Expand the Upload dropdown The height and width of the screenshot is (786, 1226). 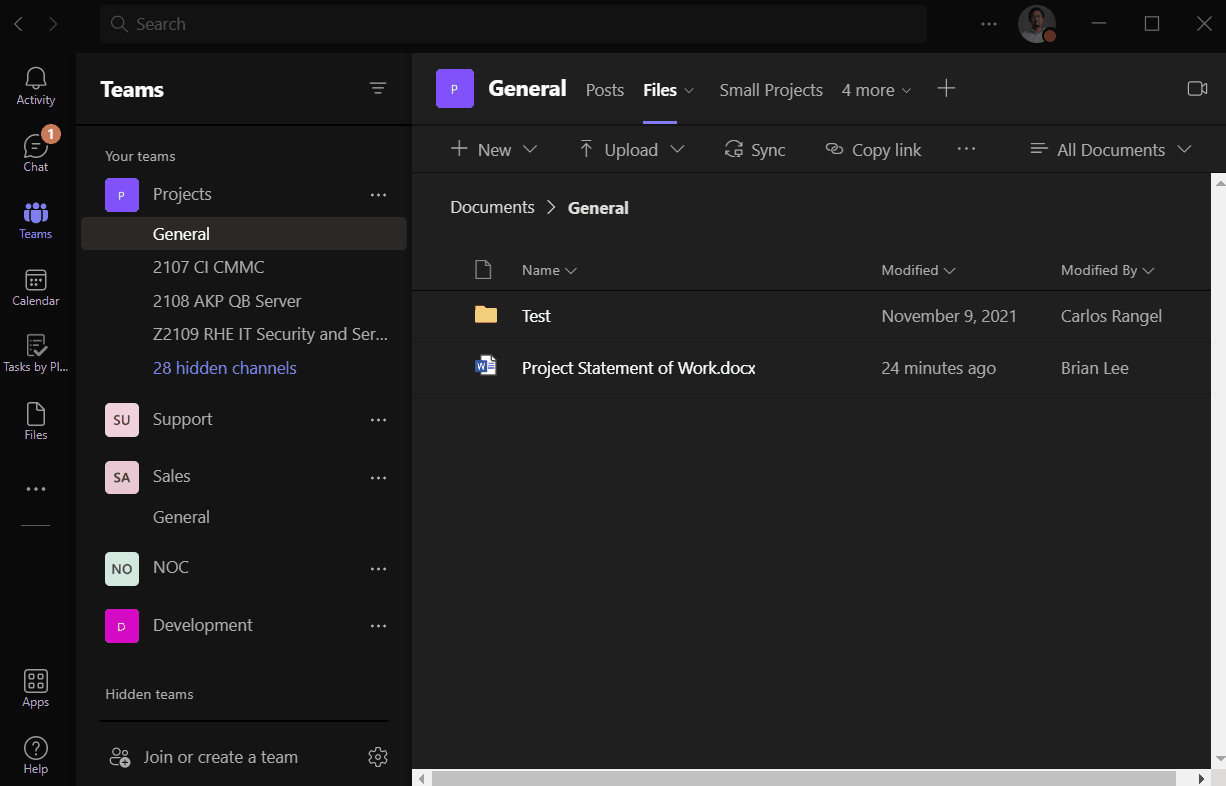coord(677,149)
